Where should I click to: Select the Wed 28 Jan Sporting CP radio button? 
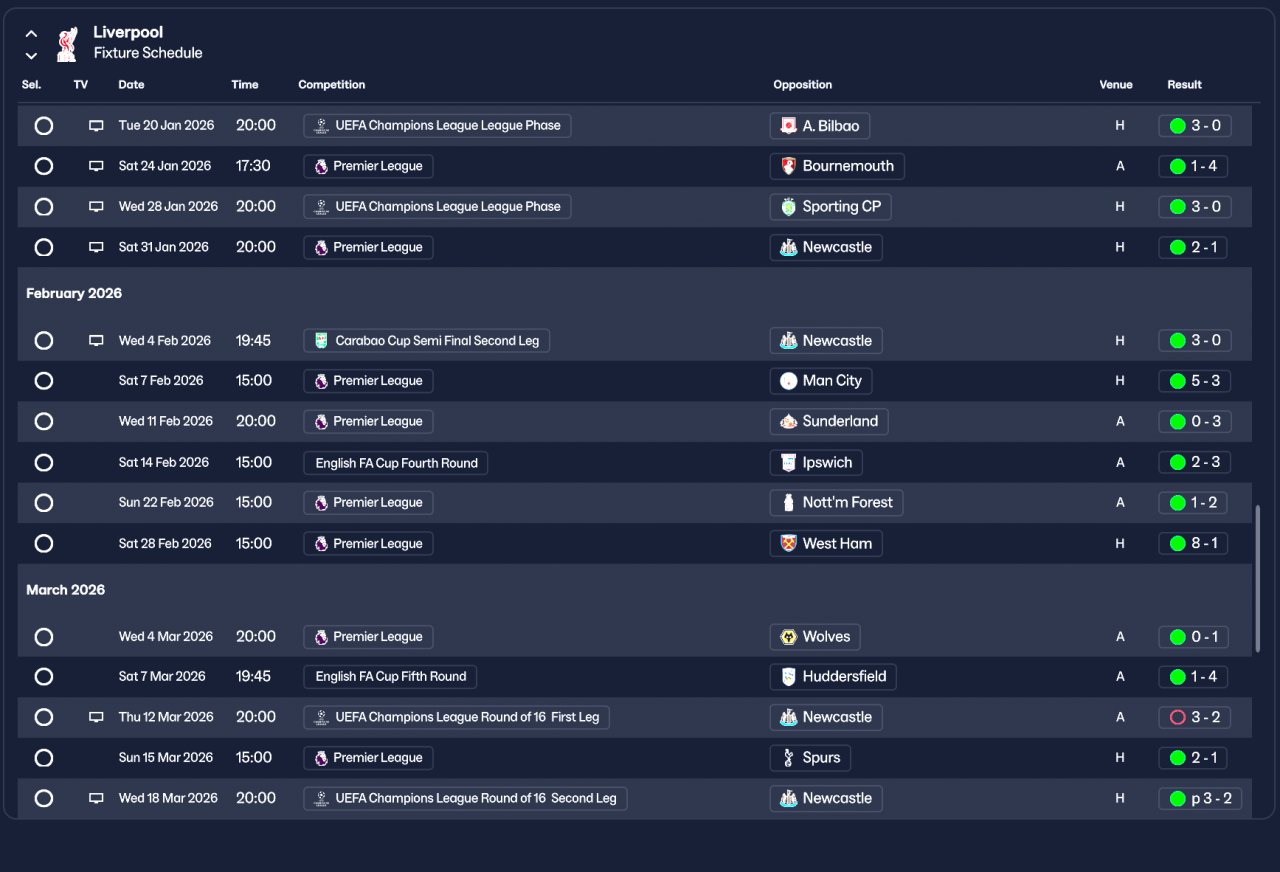[x=44, y=207]
